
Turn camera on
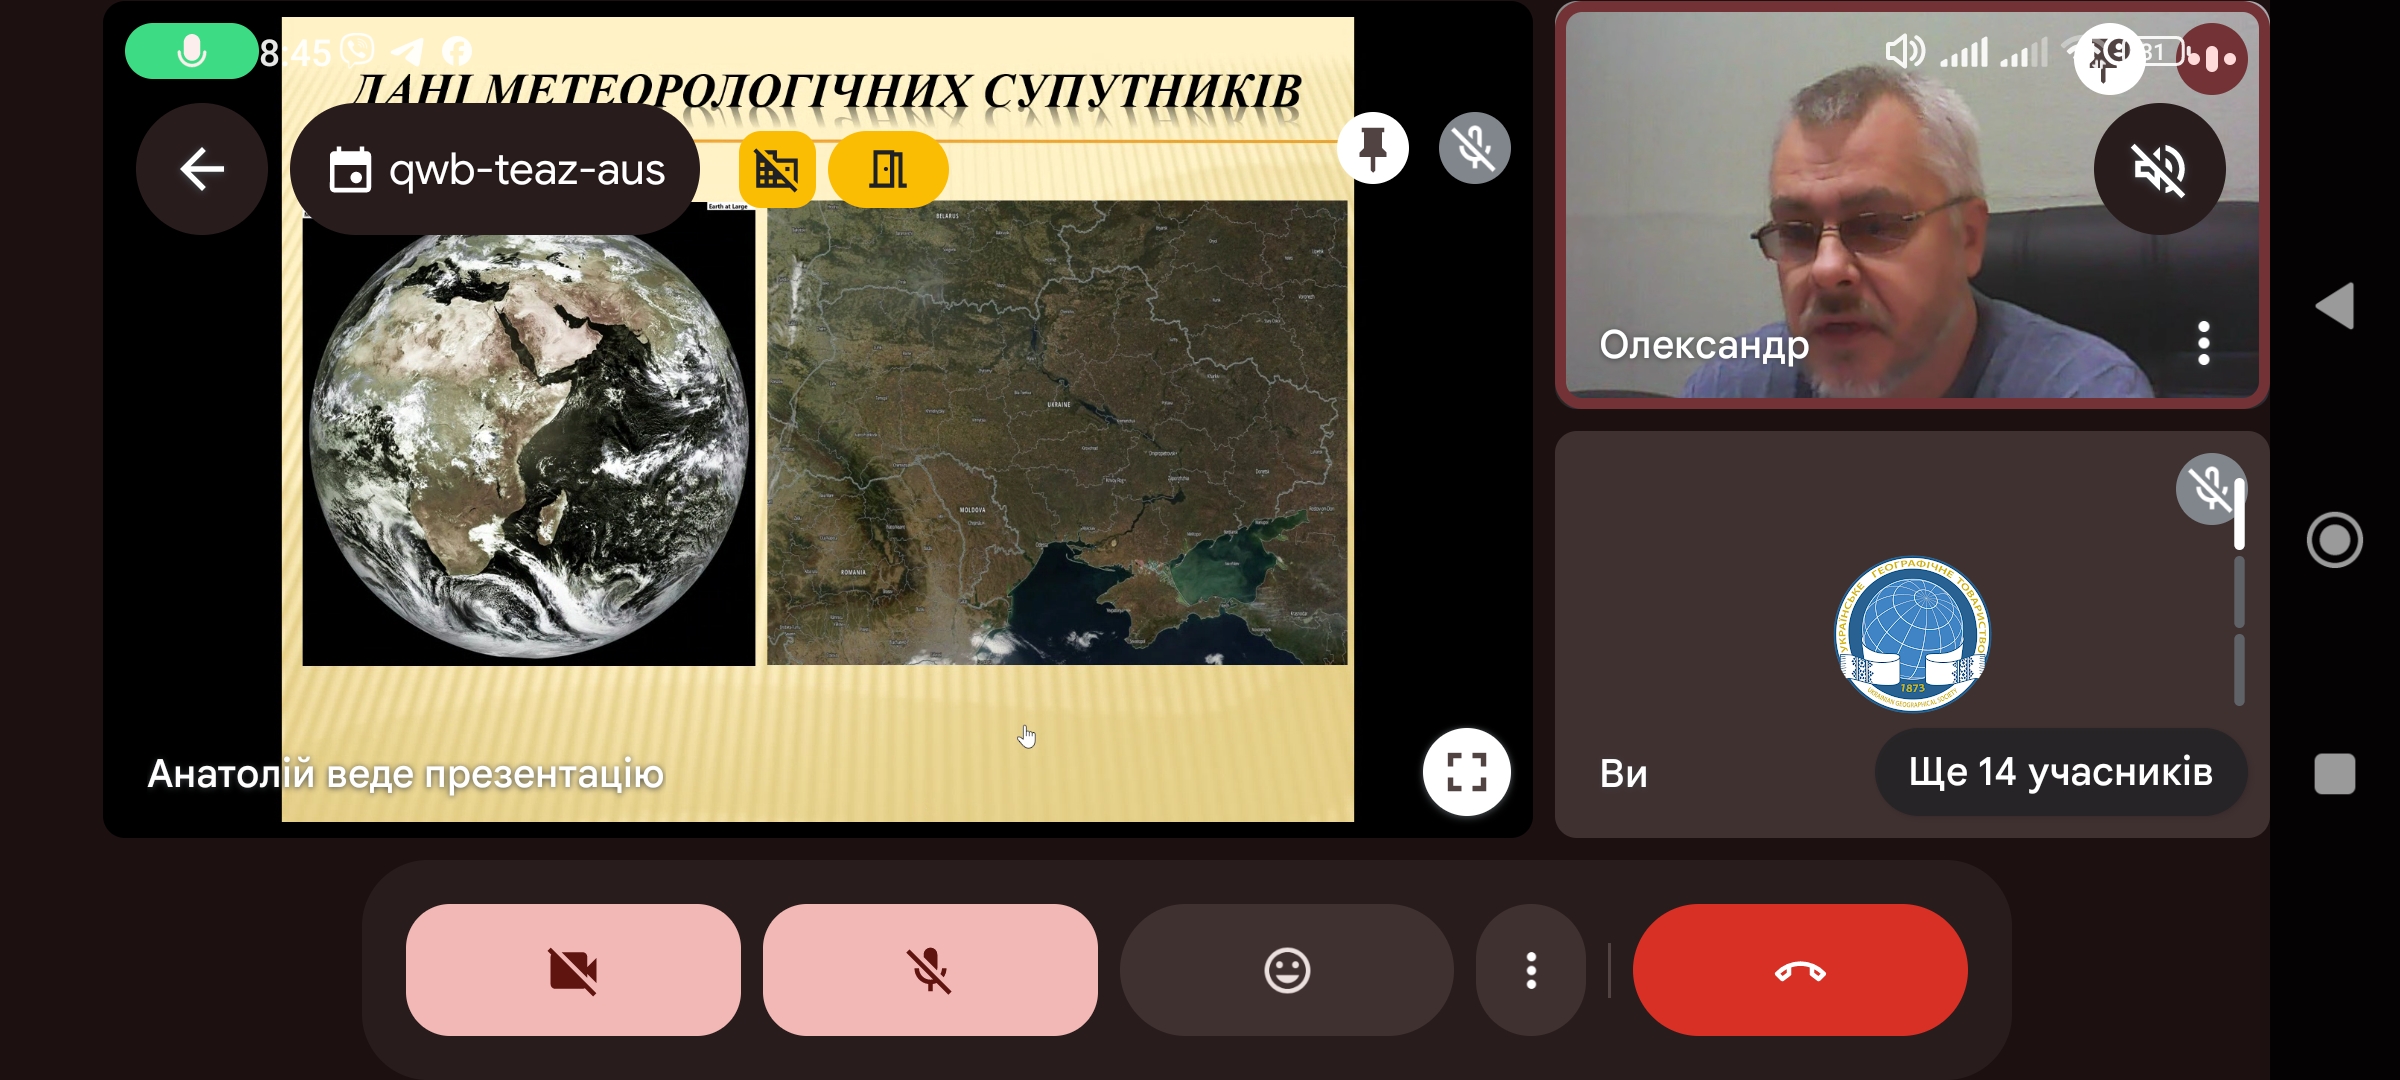[x=573, y=970]
